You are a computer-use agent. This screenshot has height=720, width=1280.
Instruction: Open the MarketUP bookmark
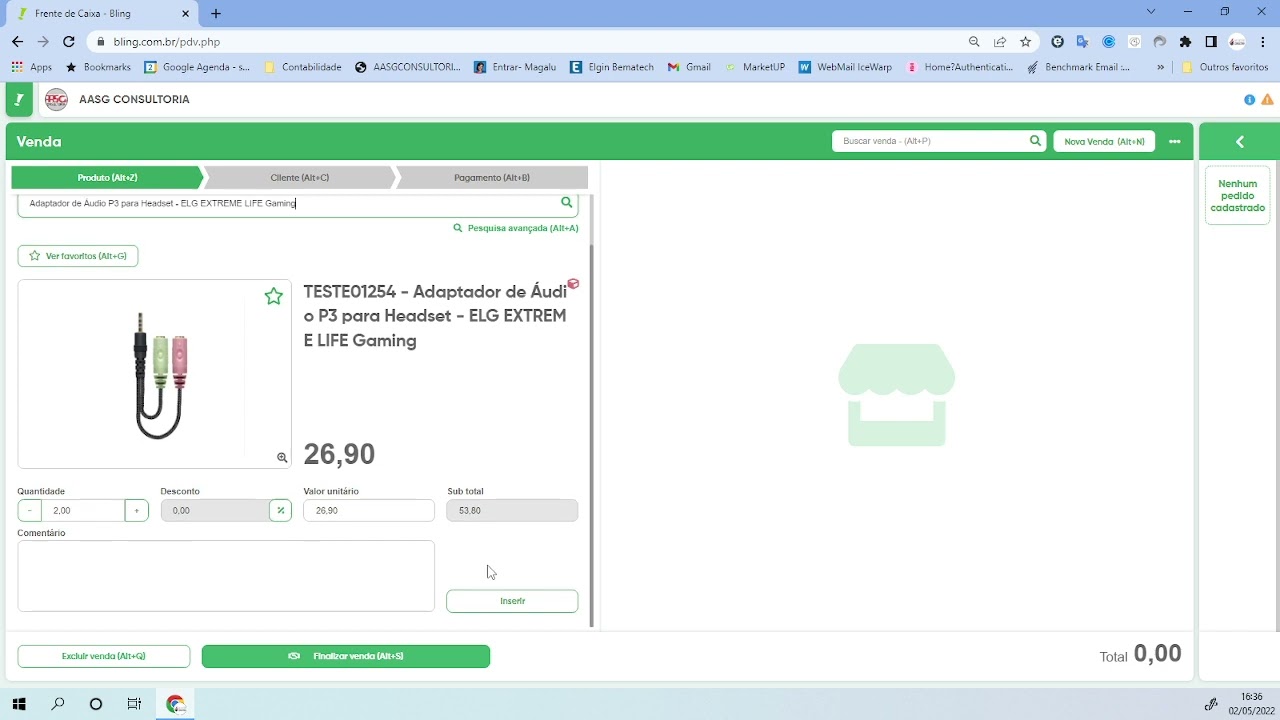pyautogui.click(x=754, y=67)
